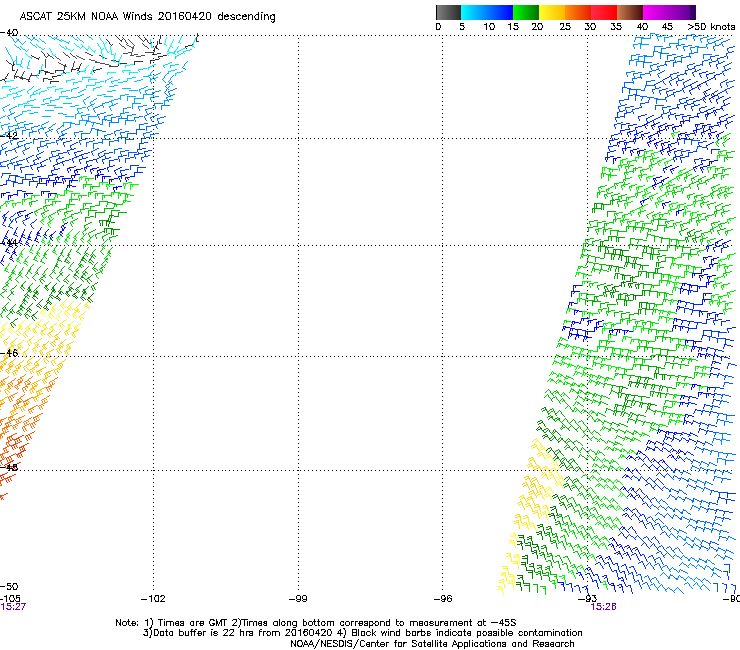This screenshot has width=740, height=650.
Task: Click the Data buffer is 22 hrs note
Action: point(362,633)
